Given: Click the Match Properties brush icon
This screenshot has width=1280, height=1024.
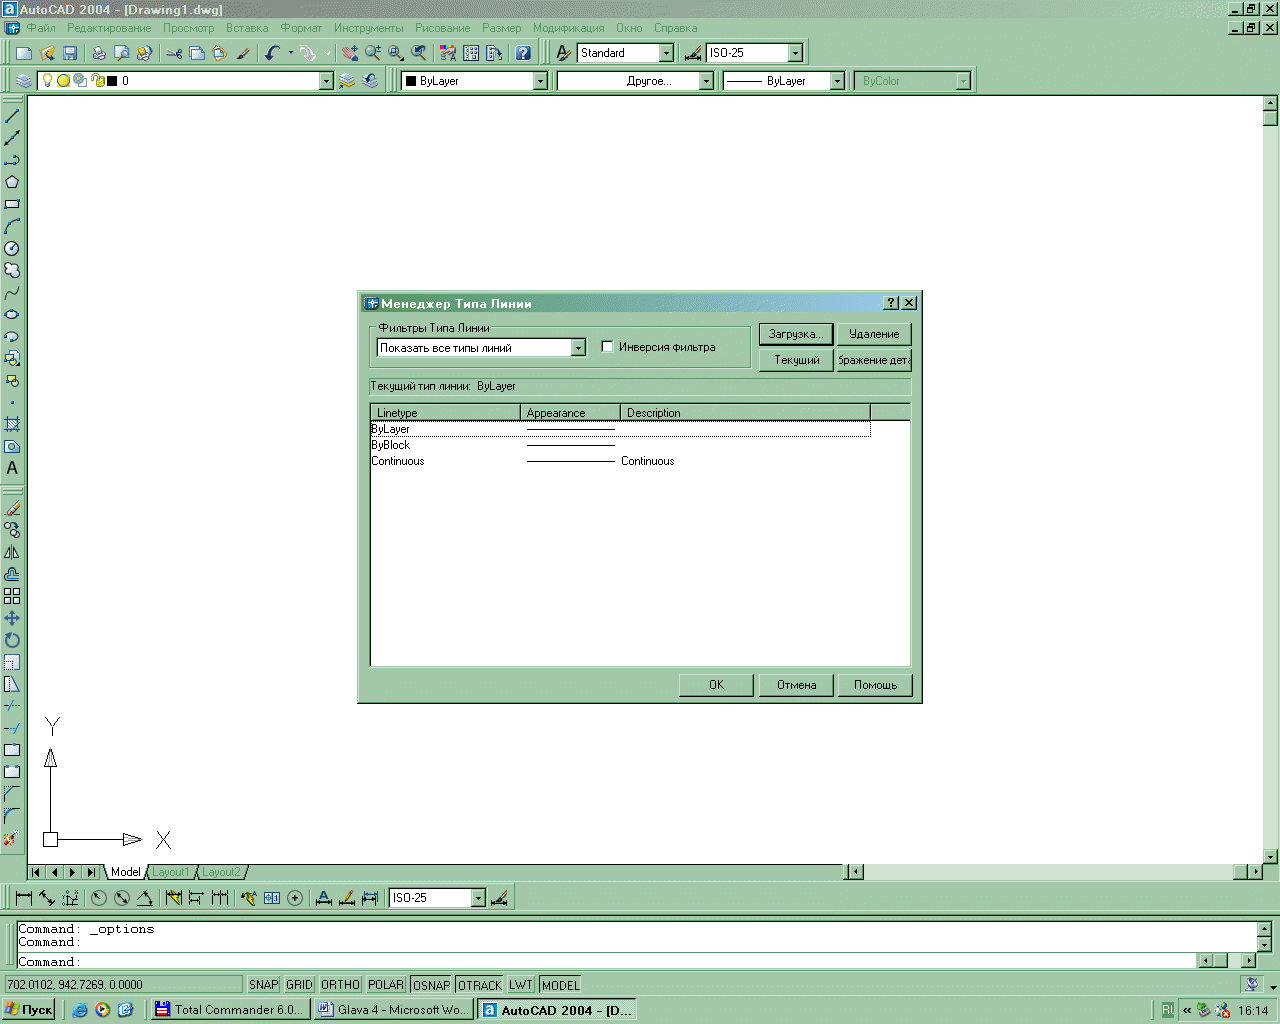Looking at the screenshot, I should point(243,53).
